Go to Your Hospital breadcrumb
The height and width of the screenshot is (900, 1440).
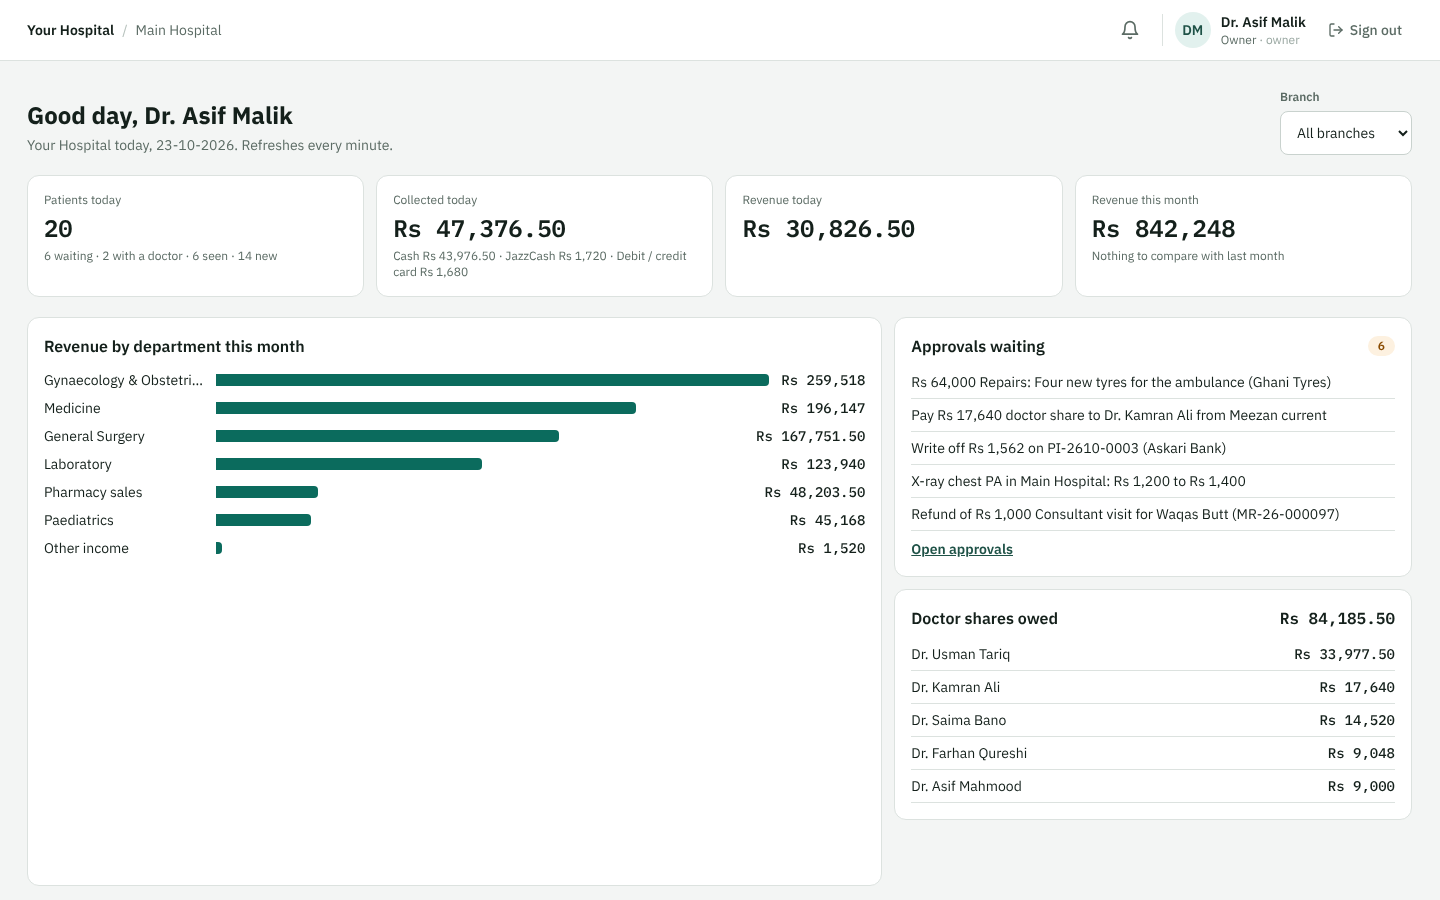click(x=70, y=30)
